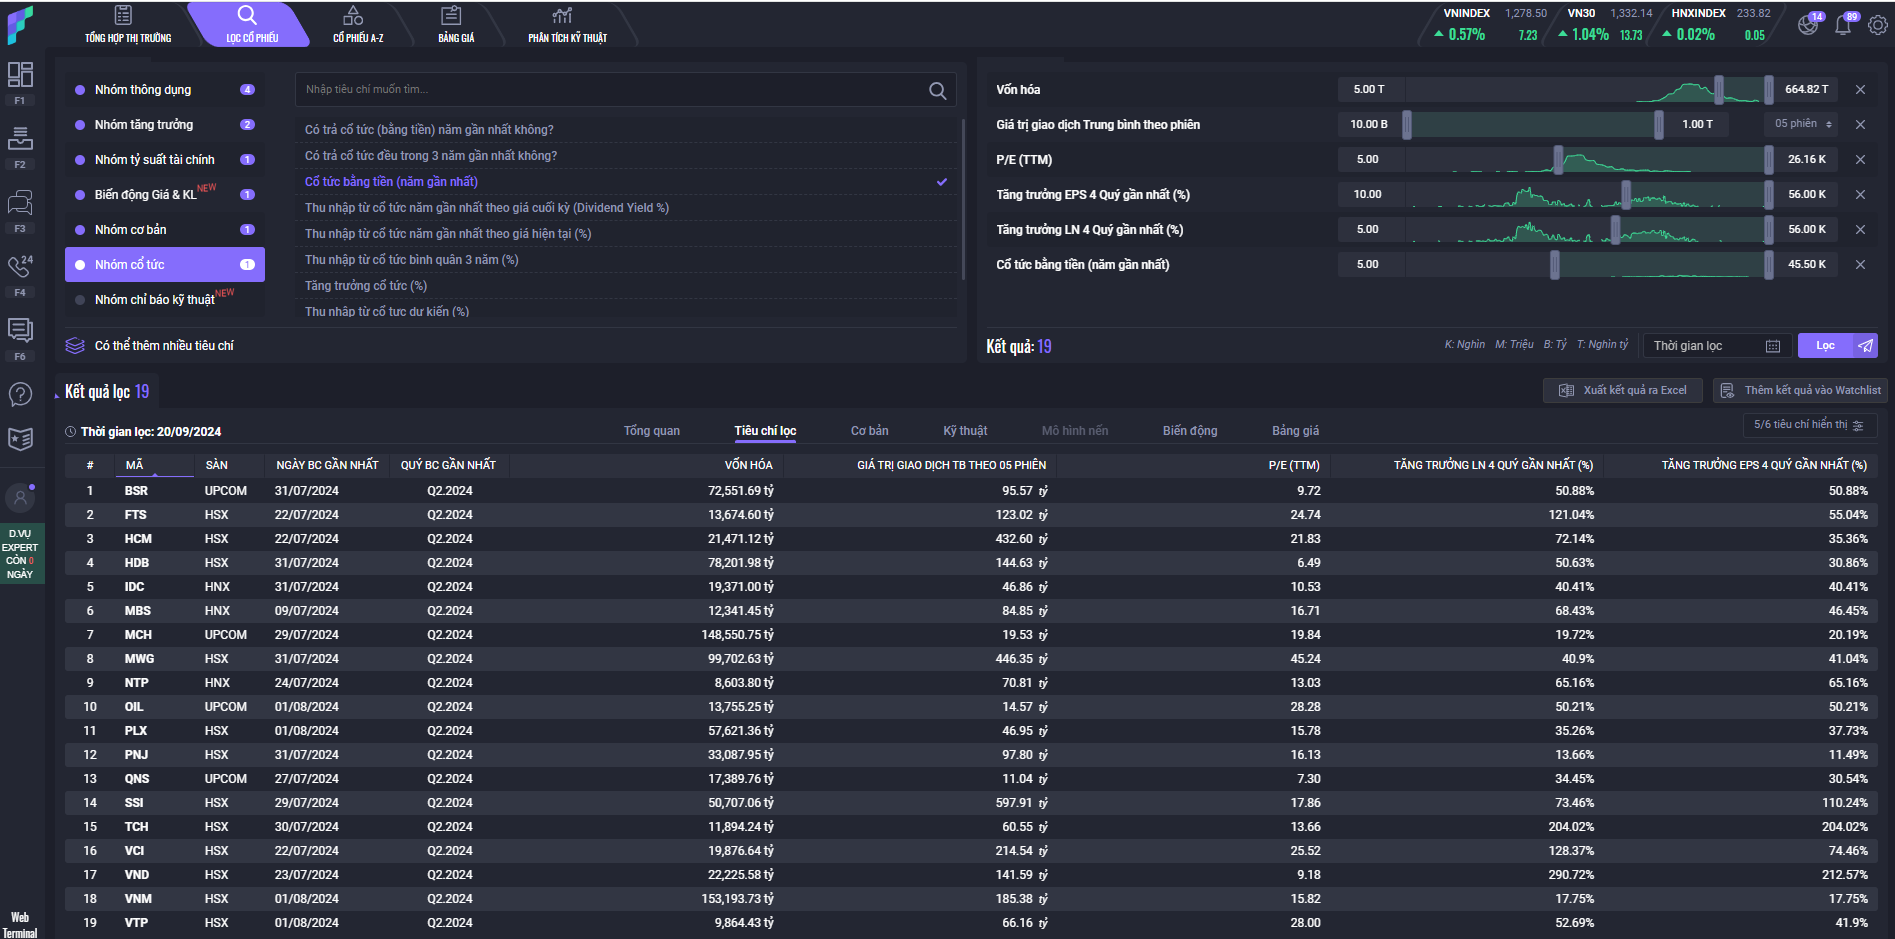This screenshot has height=939, width=1895.
Task: Click the Vốn hóa lower range slider handle
Action: 1719,90
